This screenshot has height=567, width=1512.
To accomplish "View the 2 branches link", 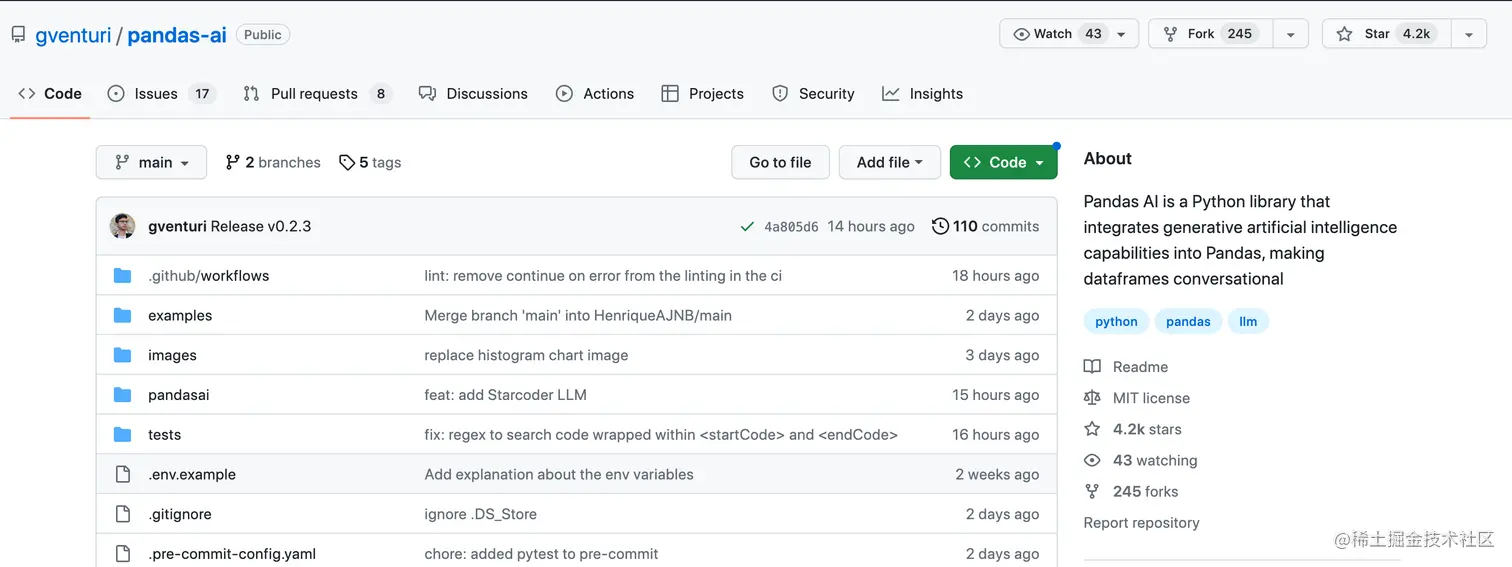I will (x=273, y=163).
